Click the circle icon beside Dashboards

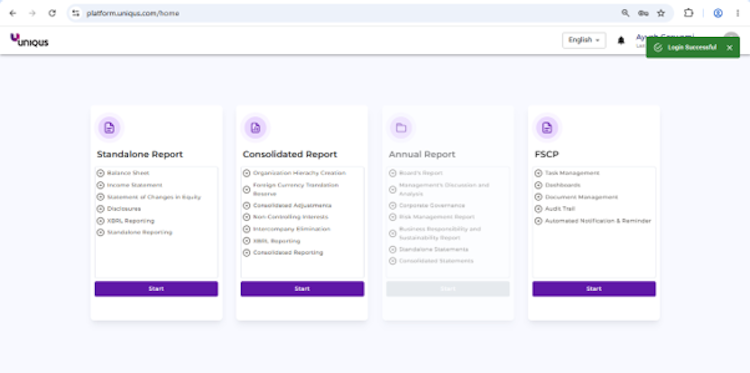(x=538, y=185)
